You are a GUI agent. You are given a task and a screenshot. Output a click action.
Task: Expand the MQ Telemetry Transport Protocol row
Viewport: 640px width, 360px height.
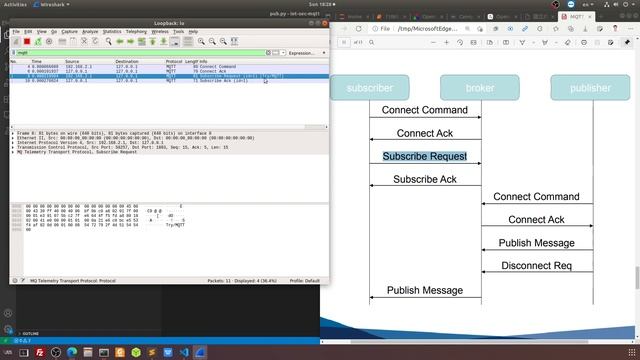pyautogui.click(x=13, y=152)
